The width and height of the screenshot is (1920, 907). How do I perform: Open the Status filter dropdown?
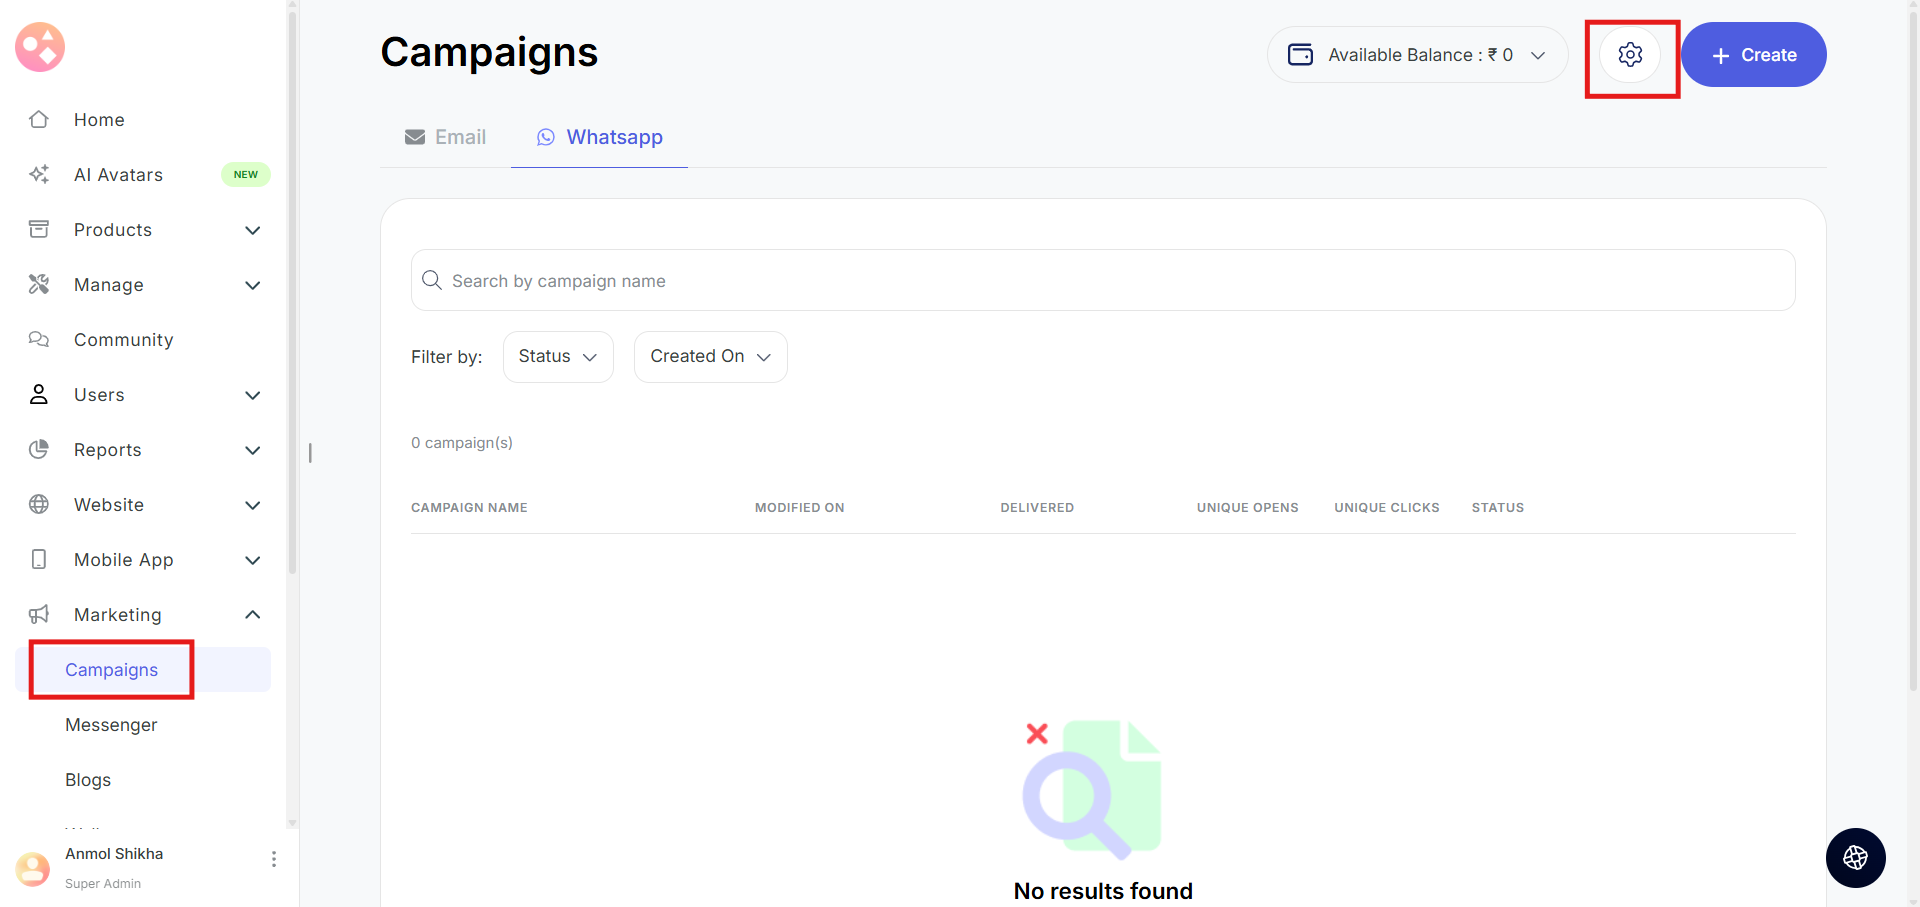click(557, 357)
